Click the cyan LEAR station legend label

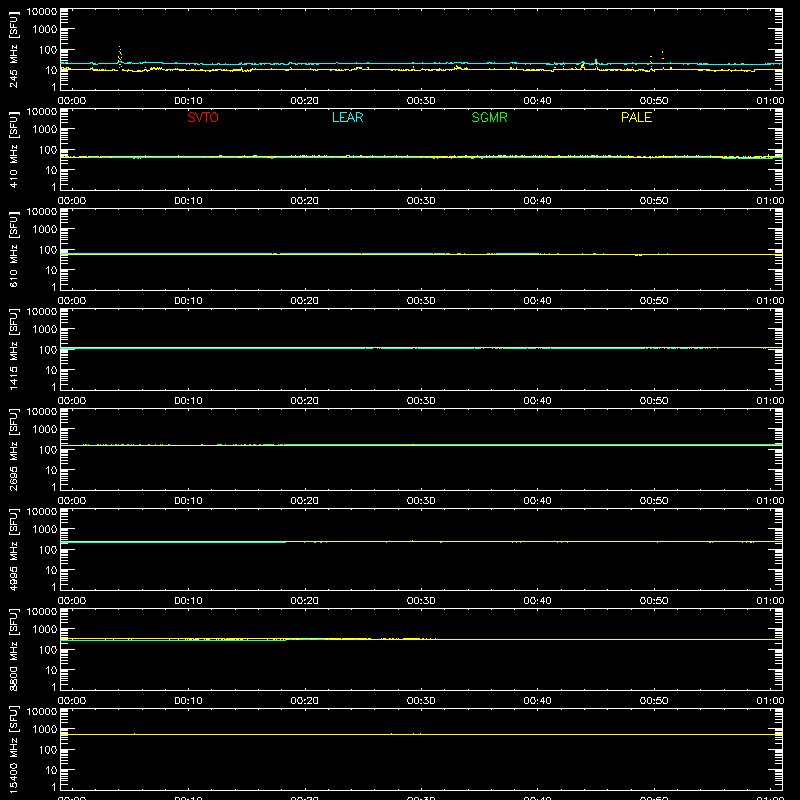(347, 117)
